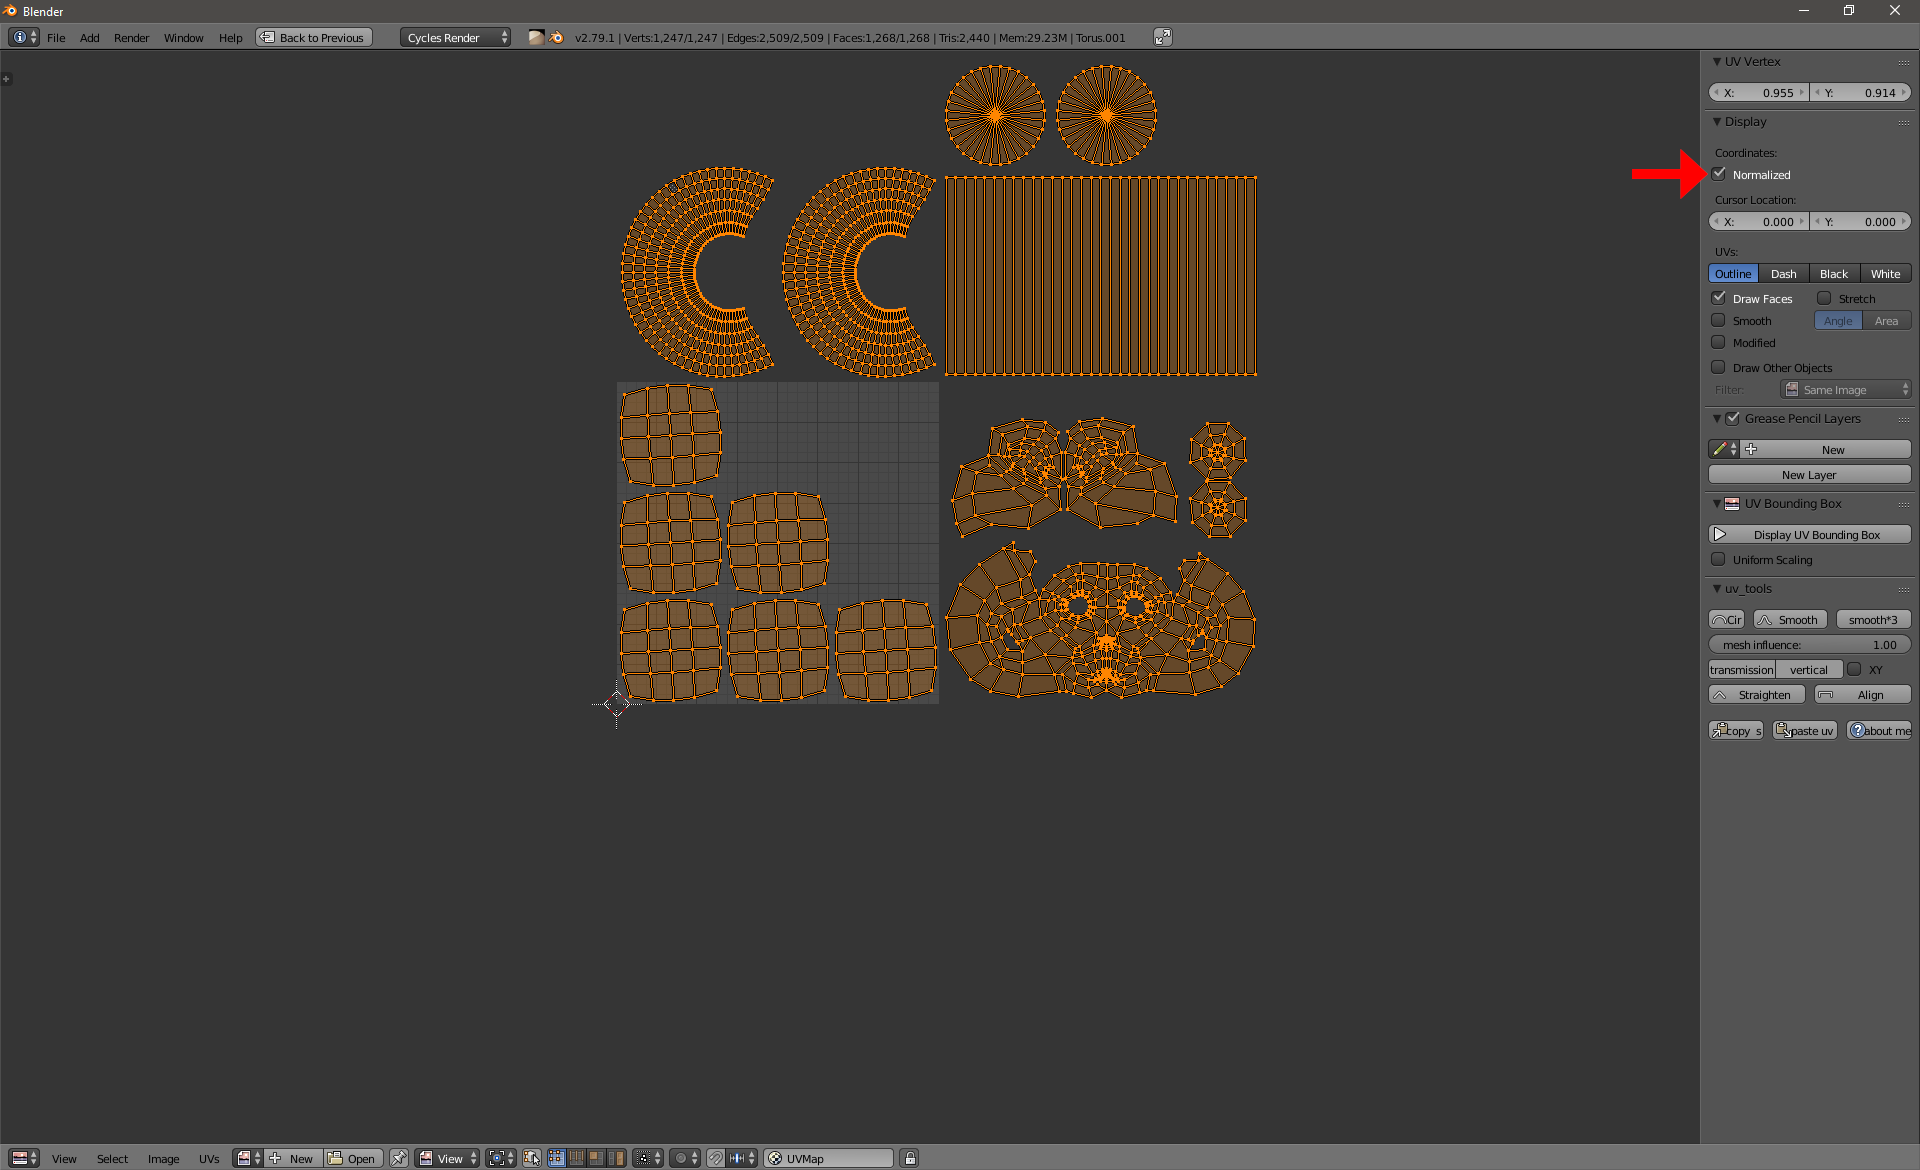Toggle proportional editing circle icon

[685, 1158]
